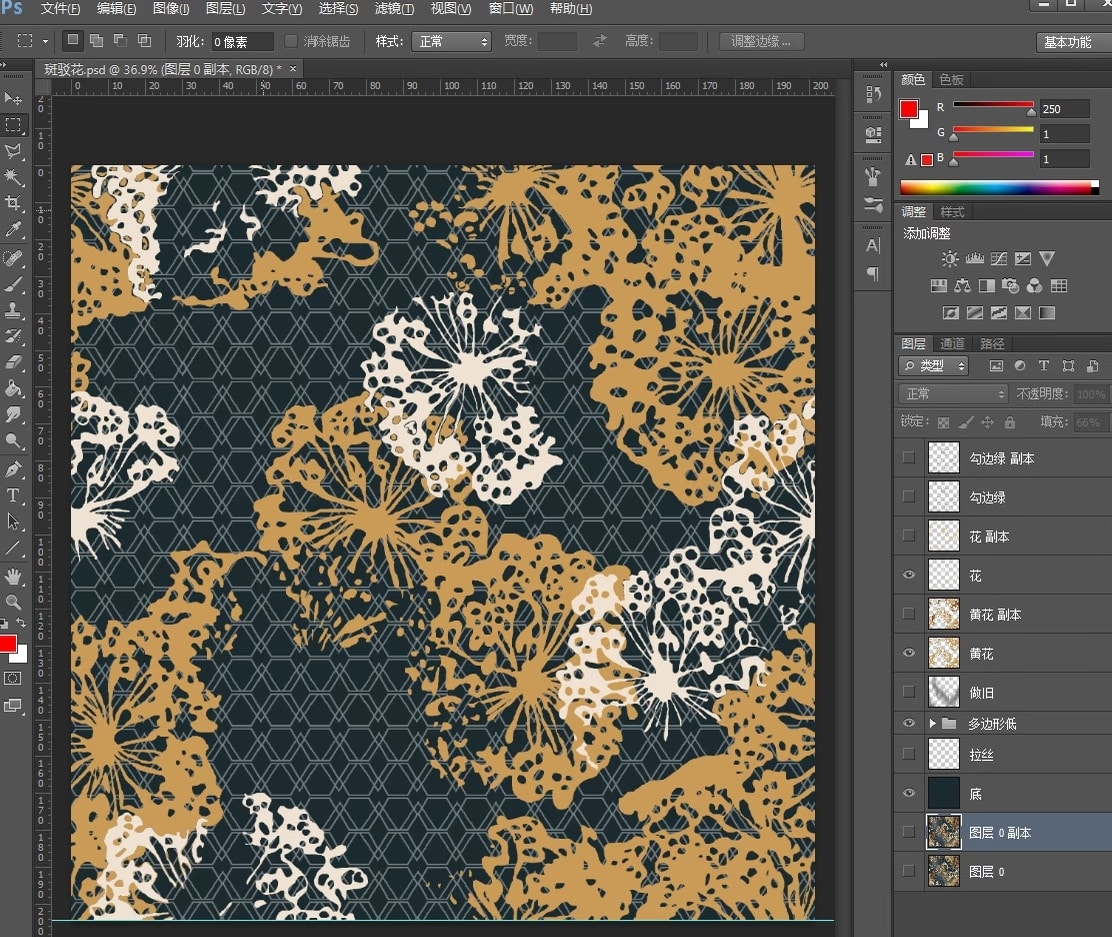Select the Zoom tool in toolbar
Image resolution: width=1112 pixels, height=937 pixels.
13,602
